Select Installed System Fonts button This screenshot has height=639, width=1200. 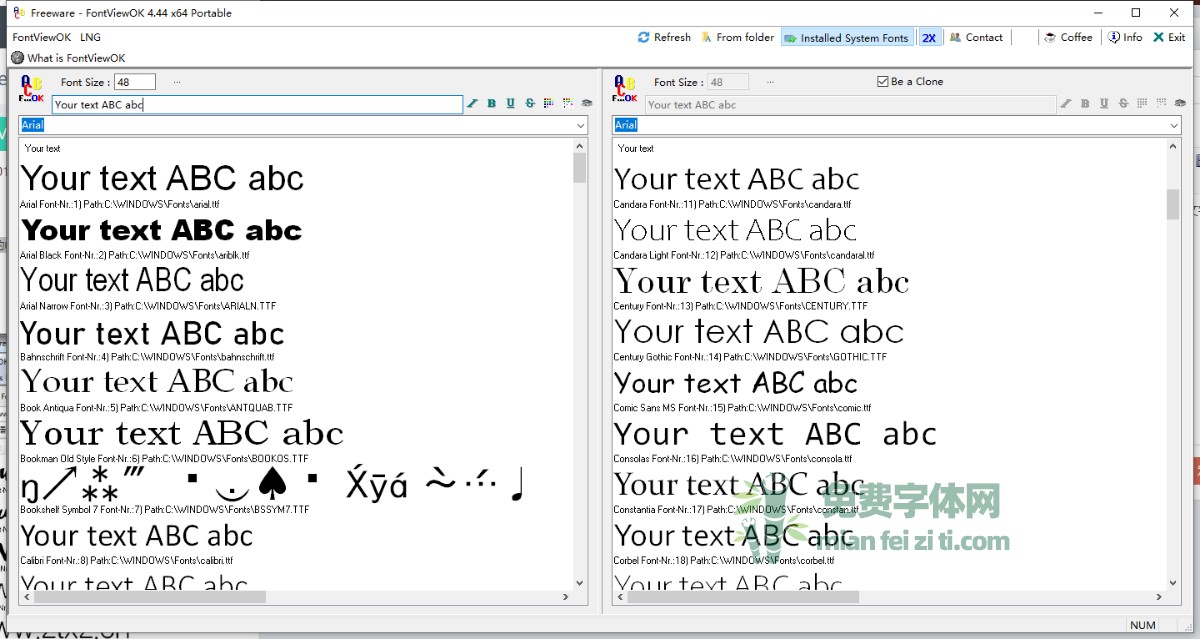(846, 38)
